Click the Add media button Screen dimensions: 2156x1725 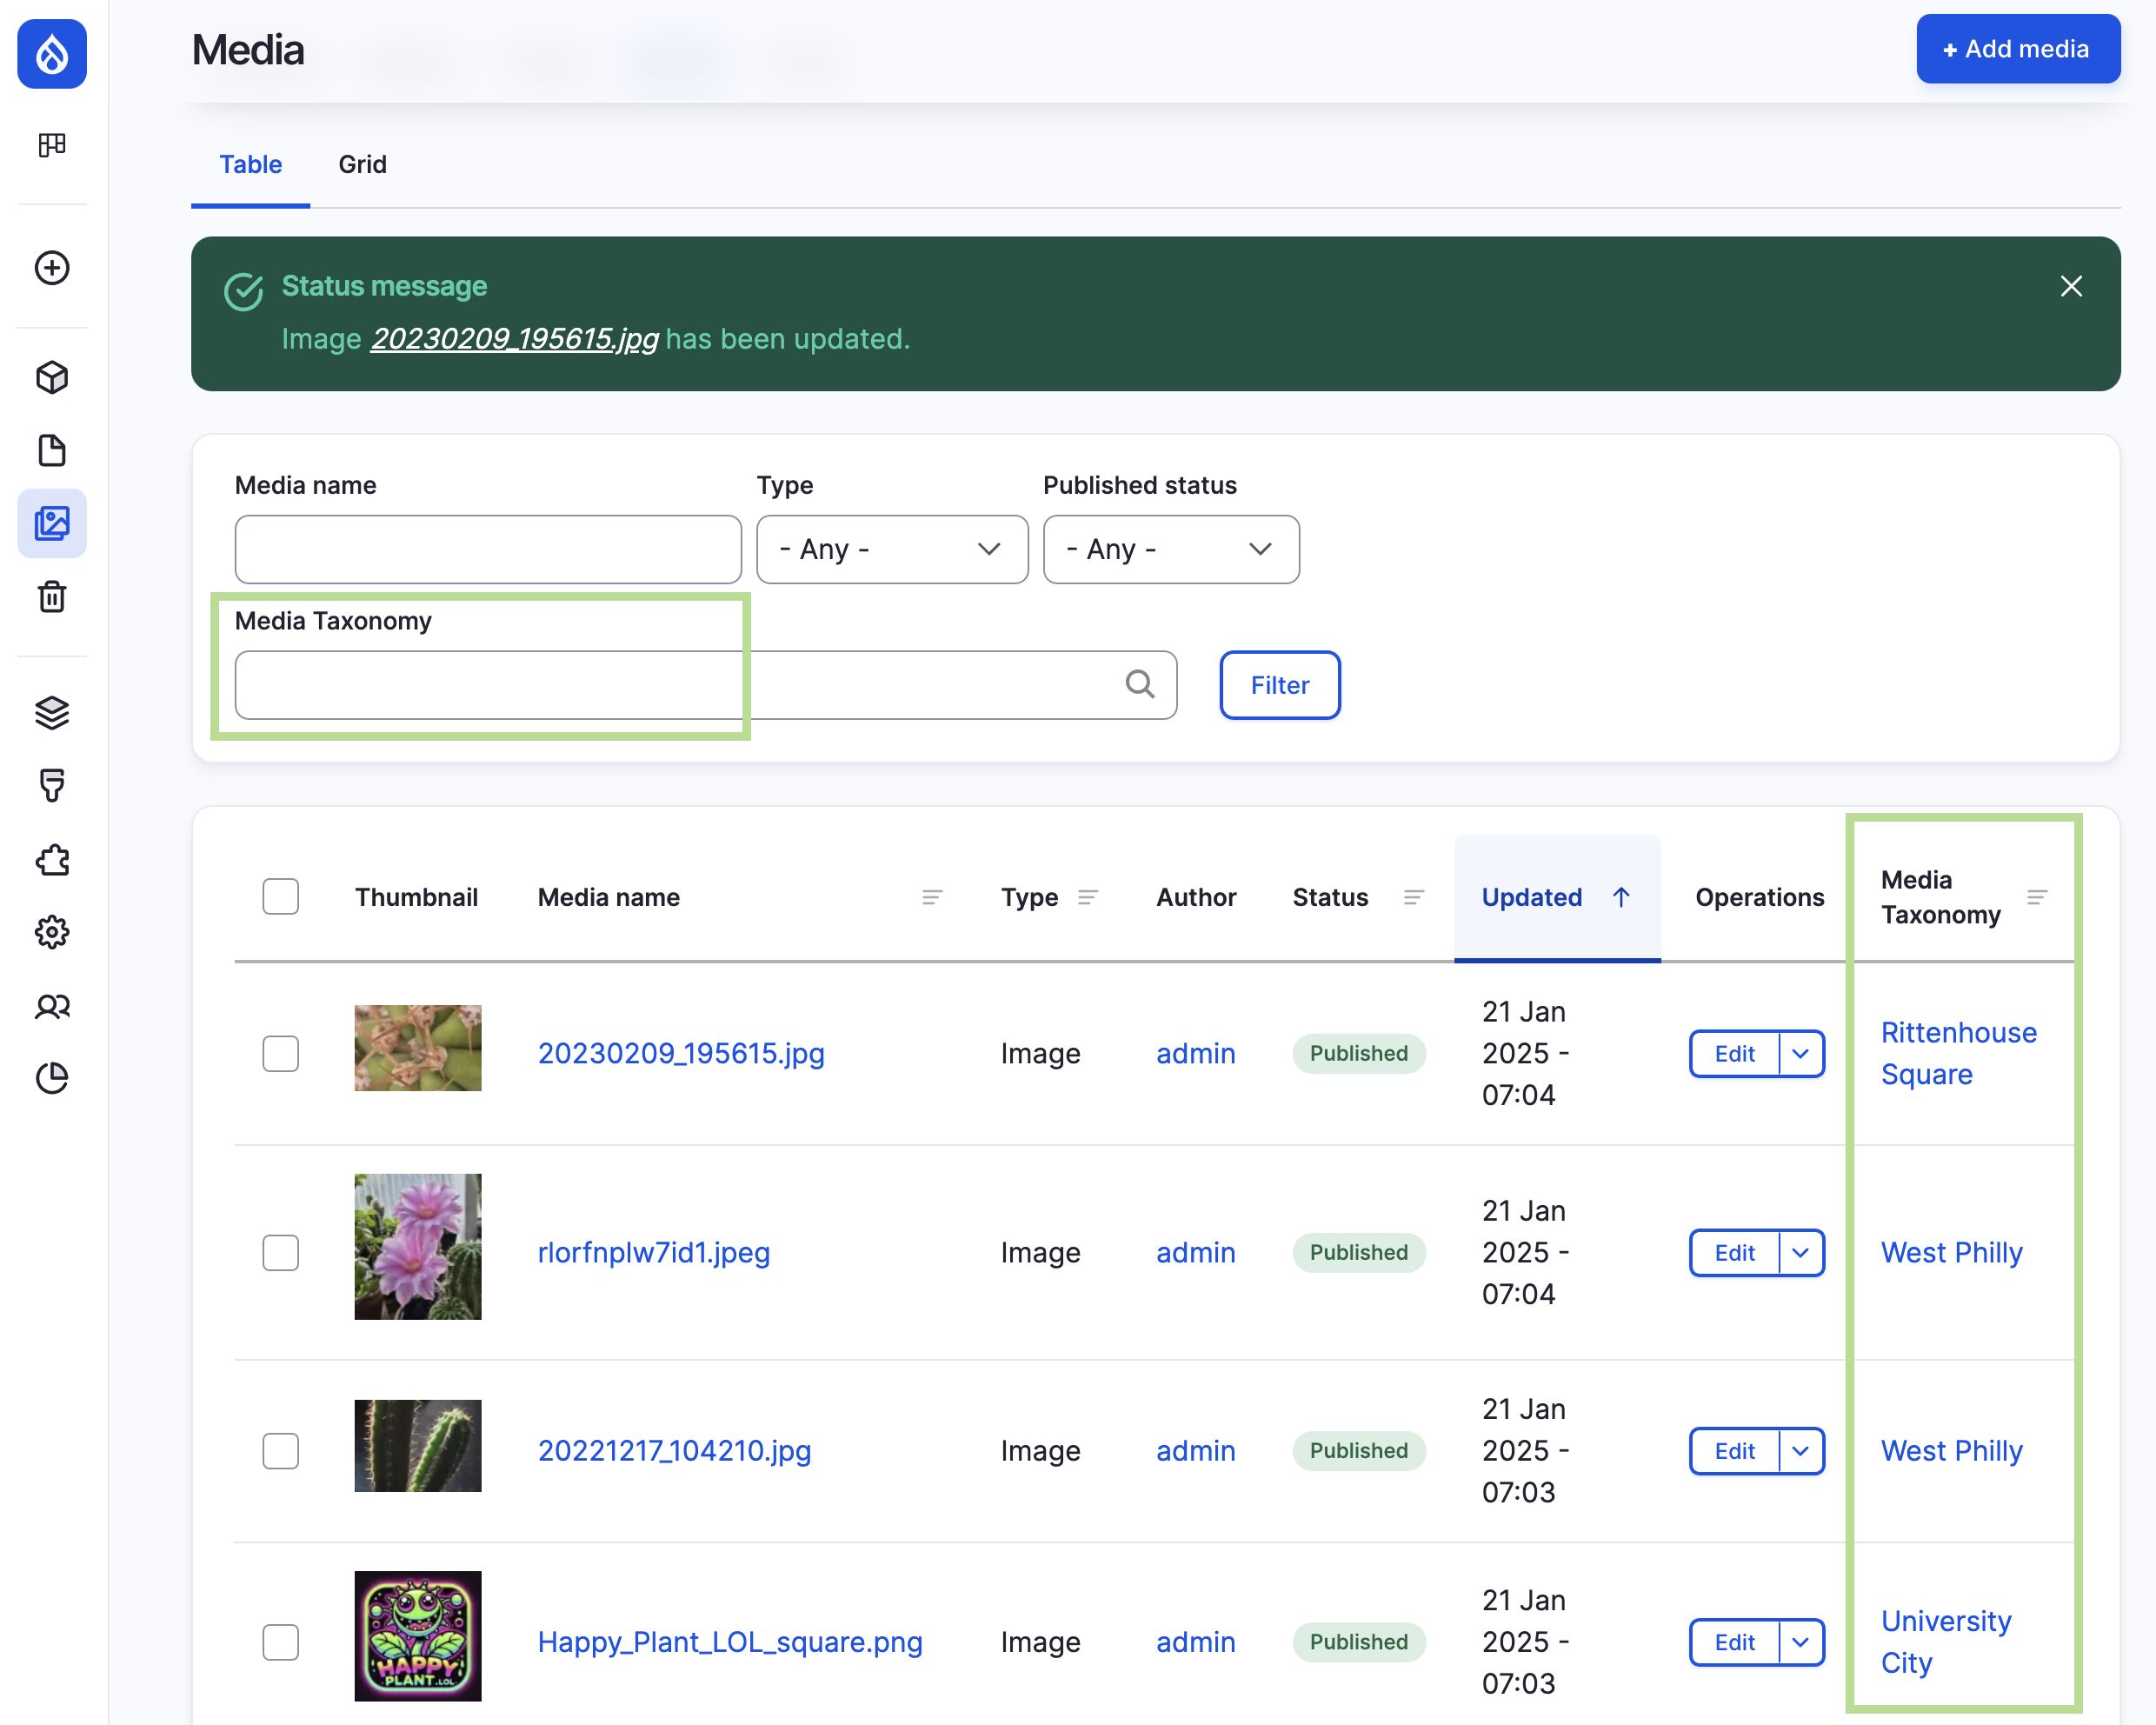click(x=2017, y=49)
